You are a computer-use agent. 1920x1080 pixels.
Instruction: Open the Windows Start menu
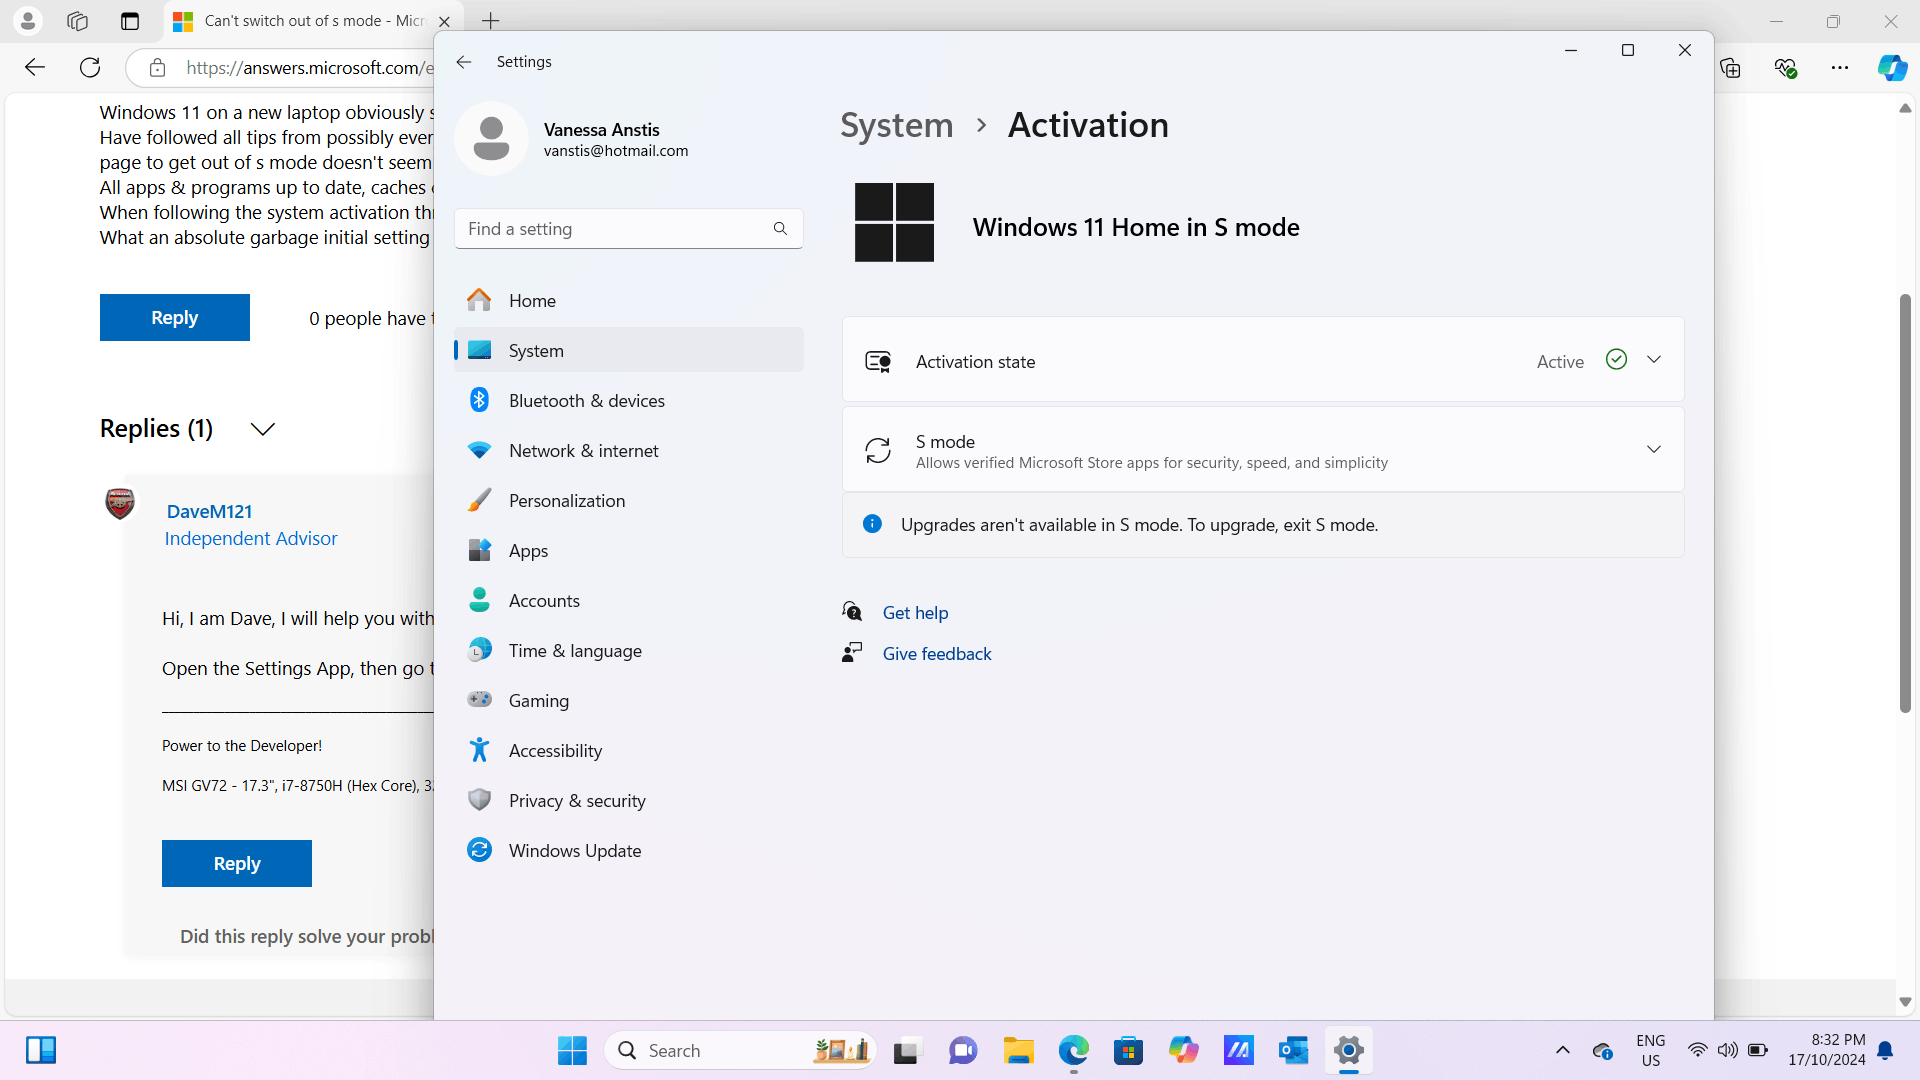tap(572, 1050)
